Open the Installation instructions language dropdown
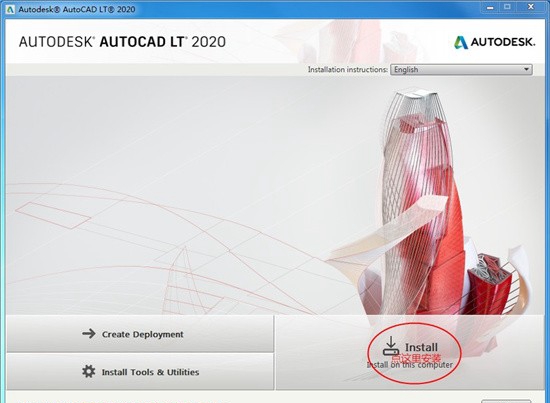This screenshot has height=403, width=550. pyautogui.click(x=461, y=69)
